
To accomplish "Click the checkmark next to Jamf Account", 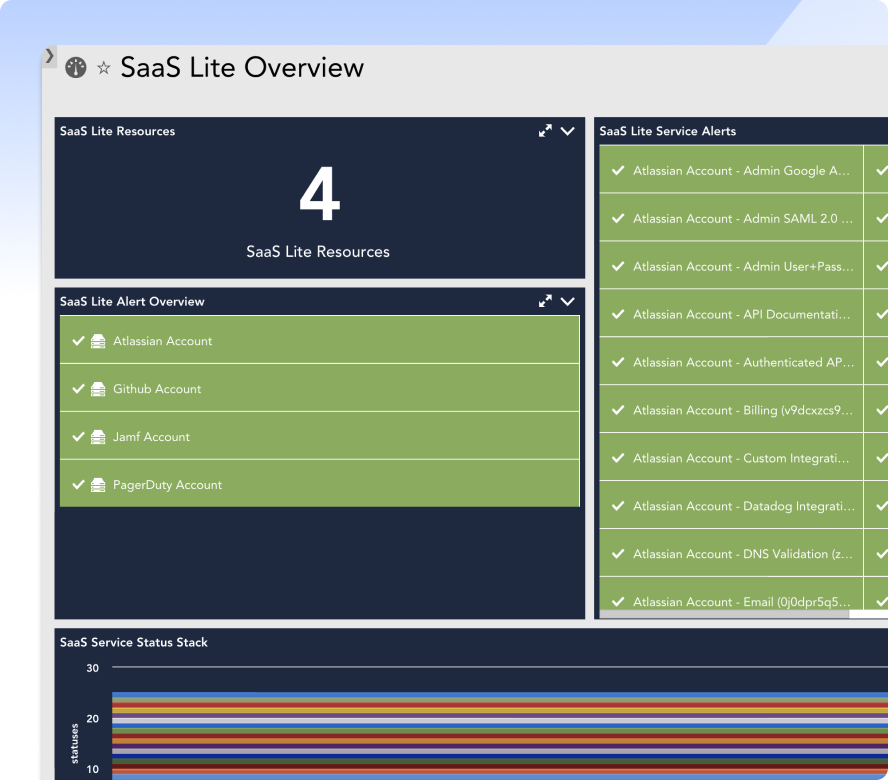I will click(x=79, y=437).
